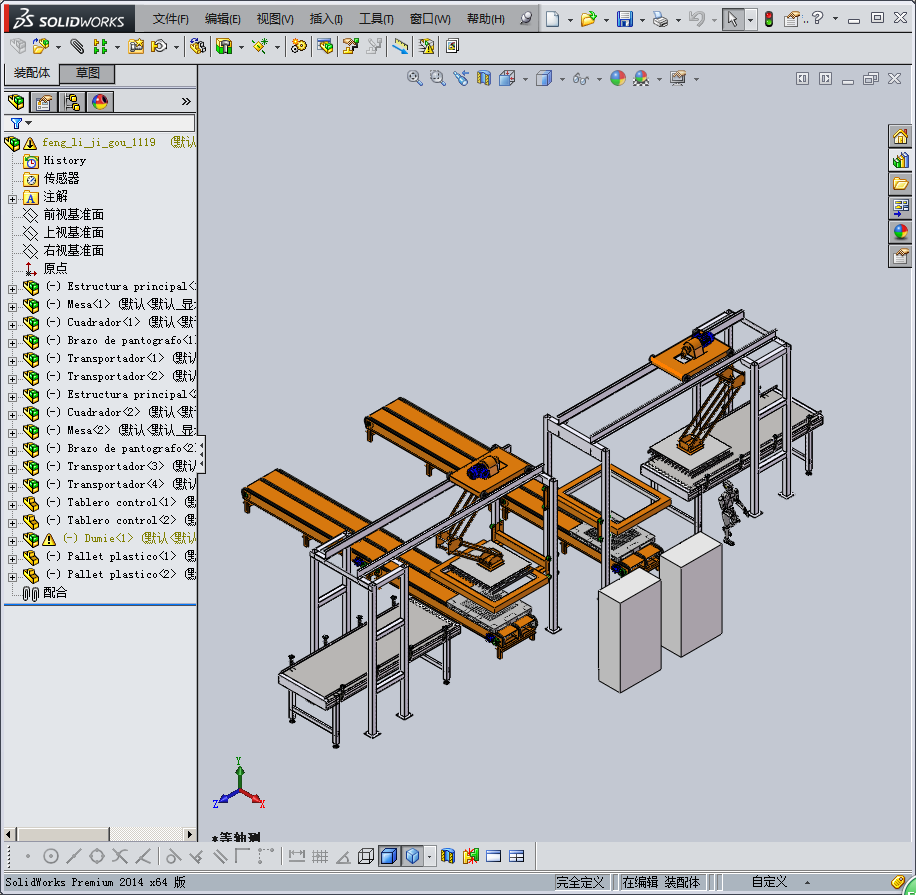The image size is (916, 895).
Task: Click the rebuild traffic light icon
Action: click(768, 19)
